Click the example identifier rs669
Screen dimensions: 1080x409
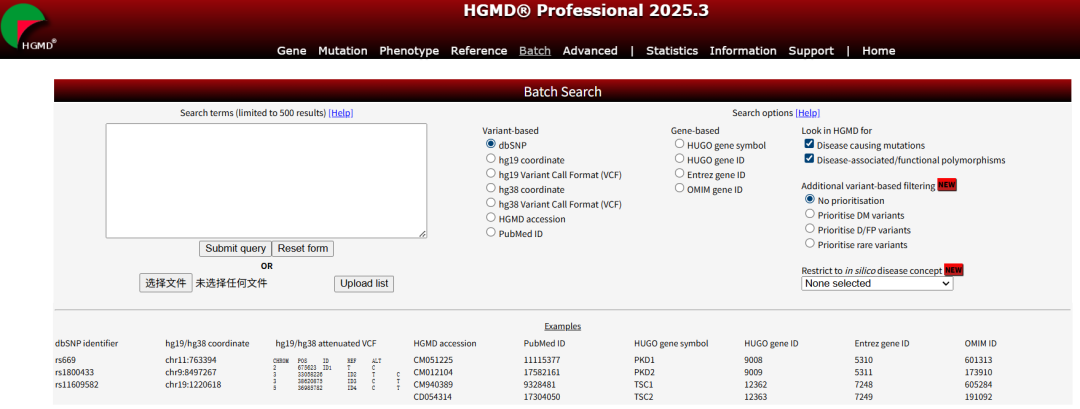point(64,360)
